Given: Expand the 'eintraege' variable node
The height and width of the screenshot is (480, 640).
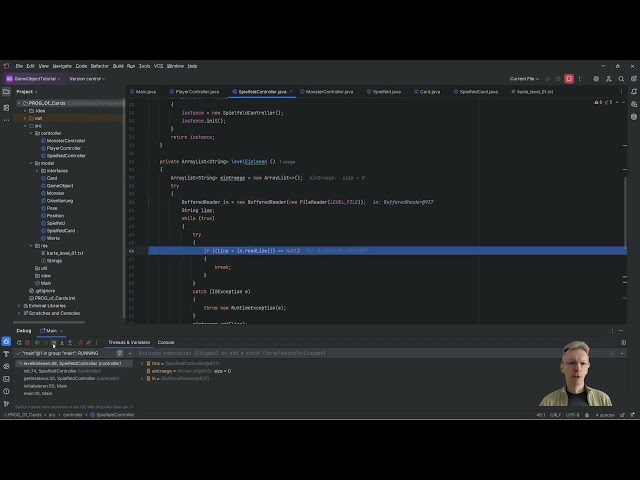Looking at the screenshot, I should click(x=142, y=371).
